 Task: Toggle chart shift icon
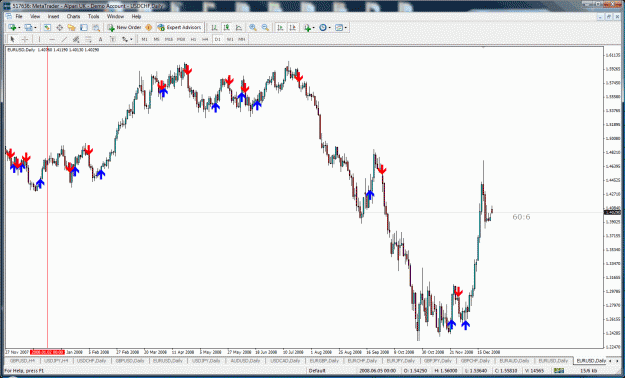pos(293,28)
